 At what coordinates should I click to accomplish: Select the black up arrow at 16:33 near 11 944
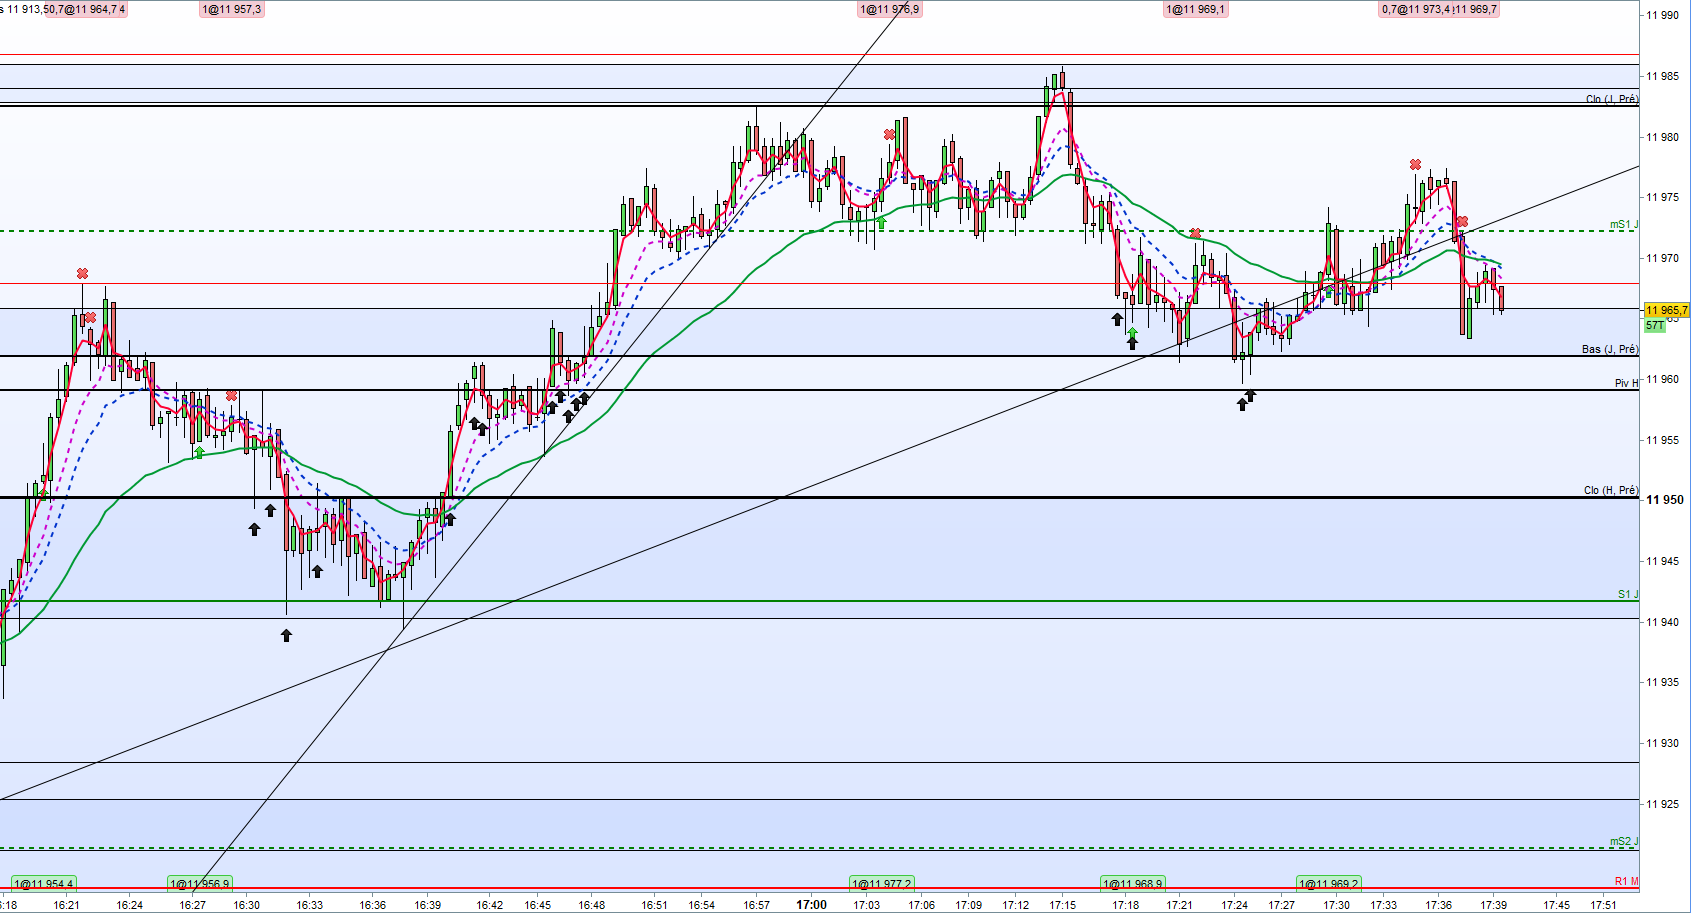(x=317, y=571)
